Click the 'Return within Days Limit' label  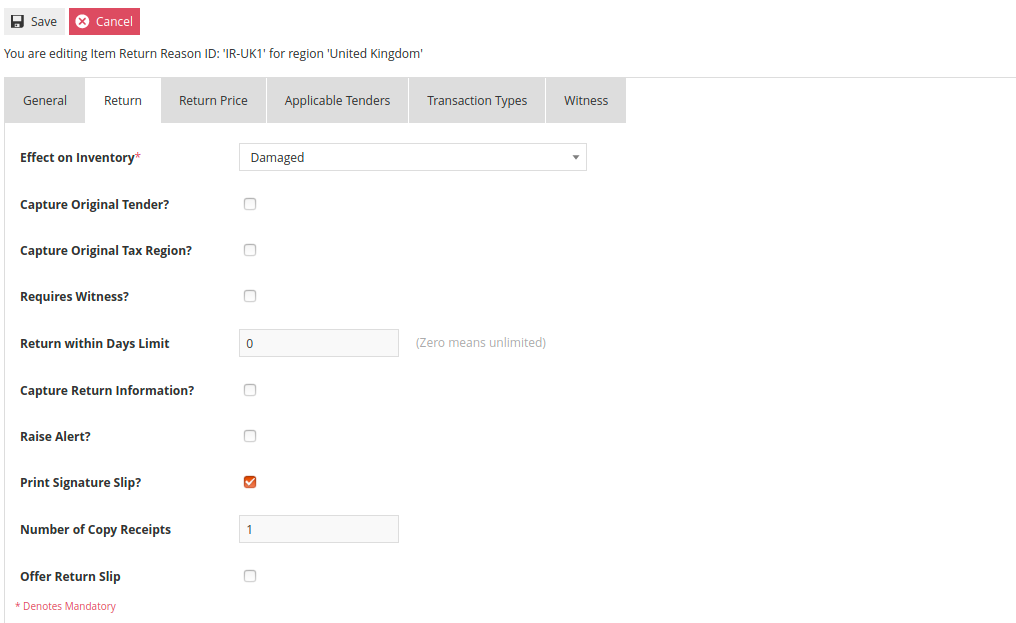95,344
